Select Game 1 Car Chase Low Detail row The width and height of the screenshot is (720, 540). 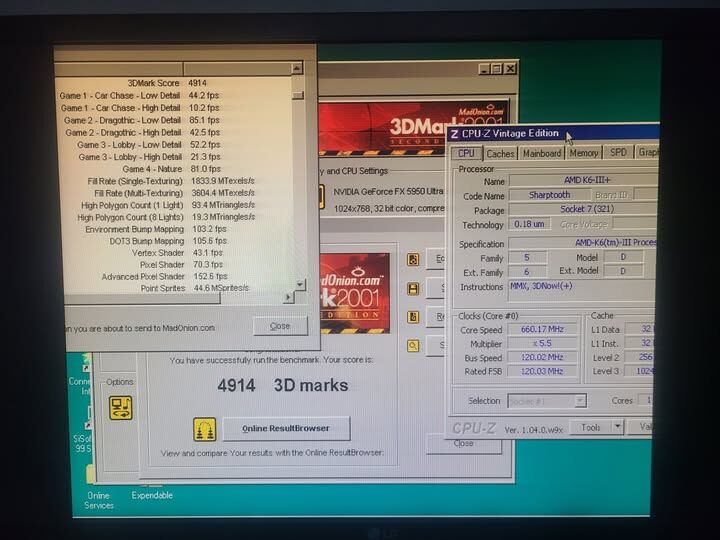pyautogui.click(x=173, y=96)
